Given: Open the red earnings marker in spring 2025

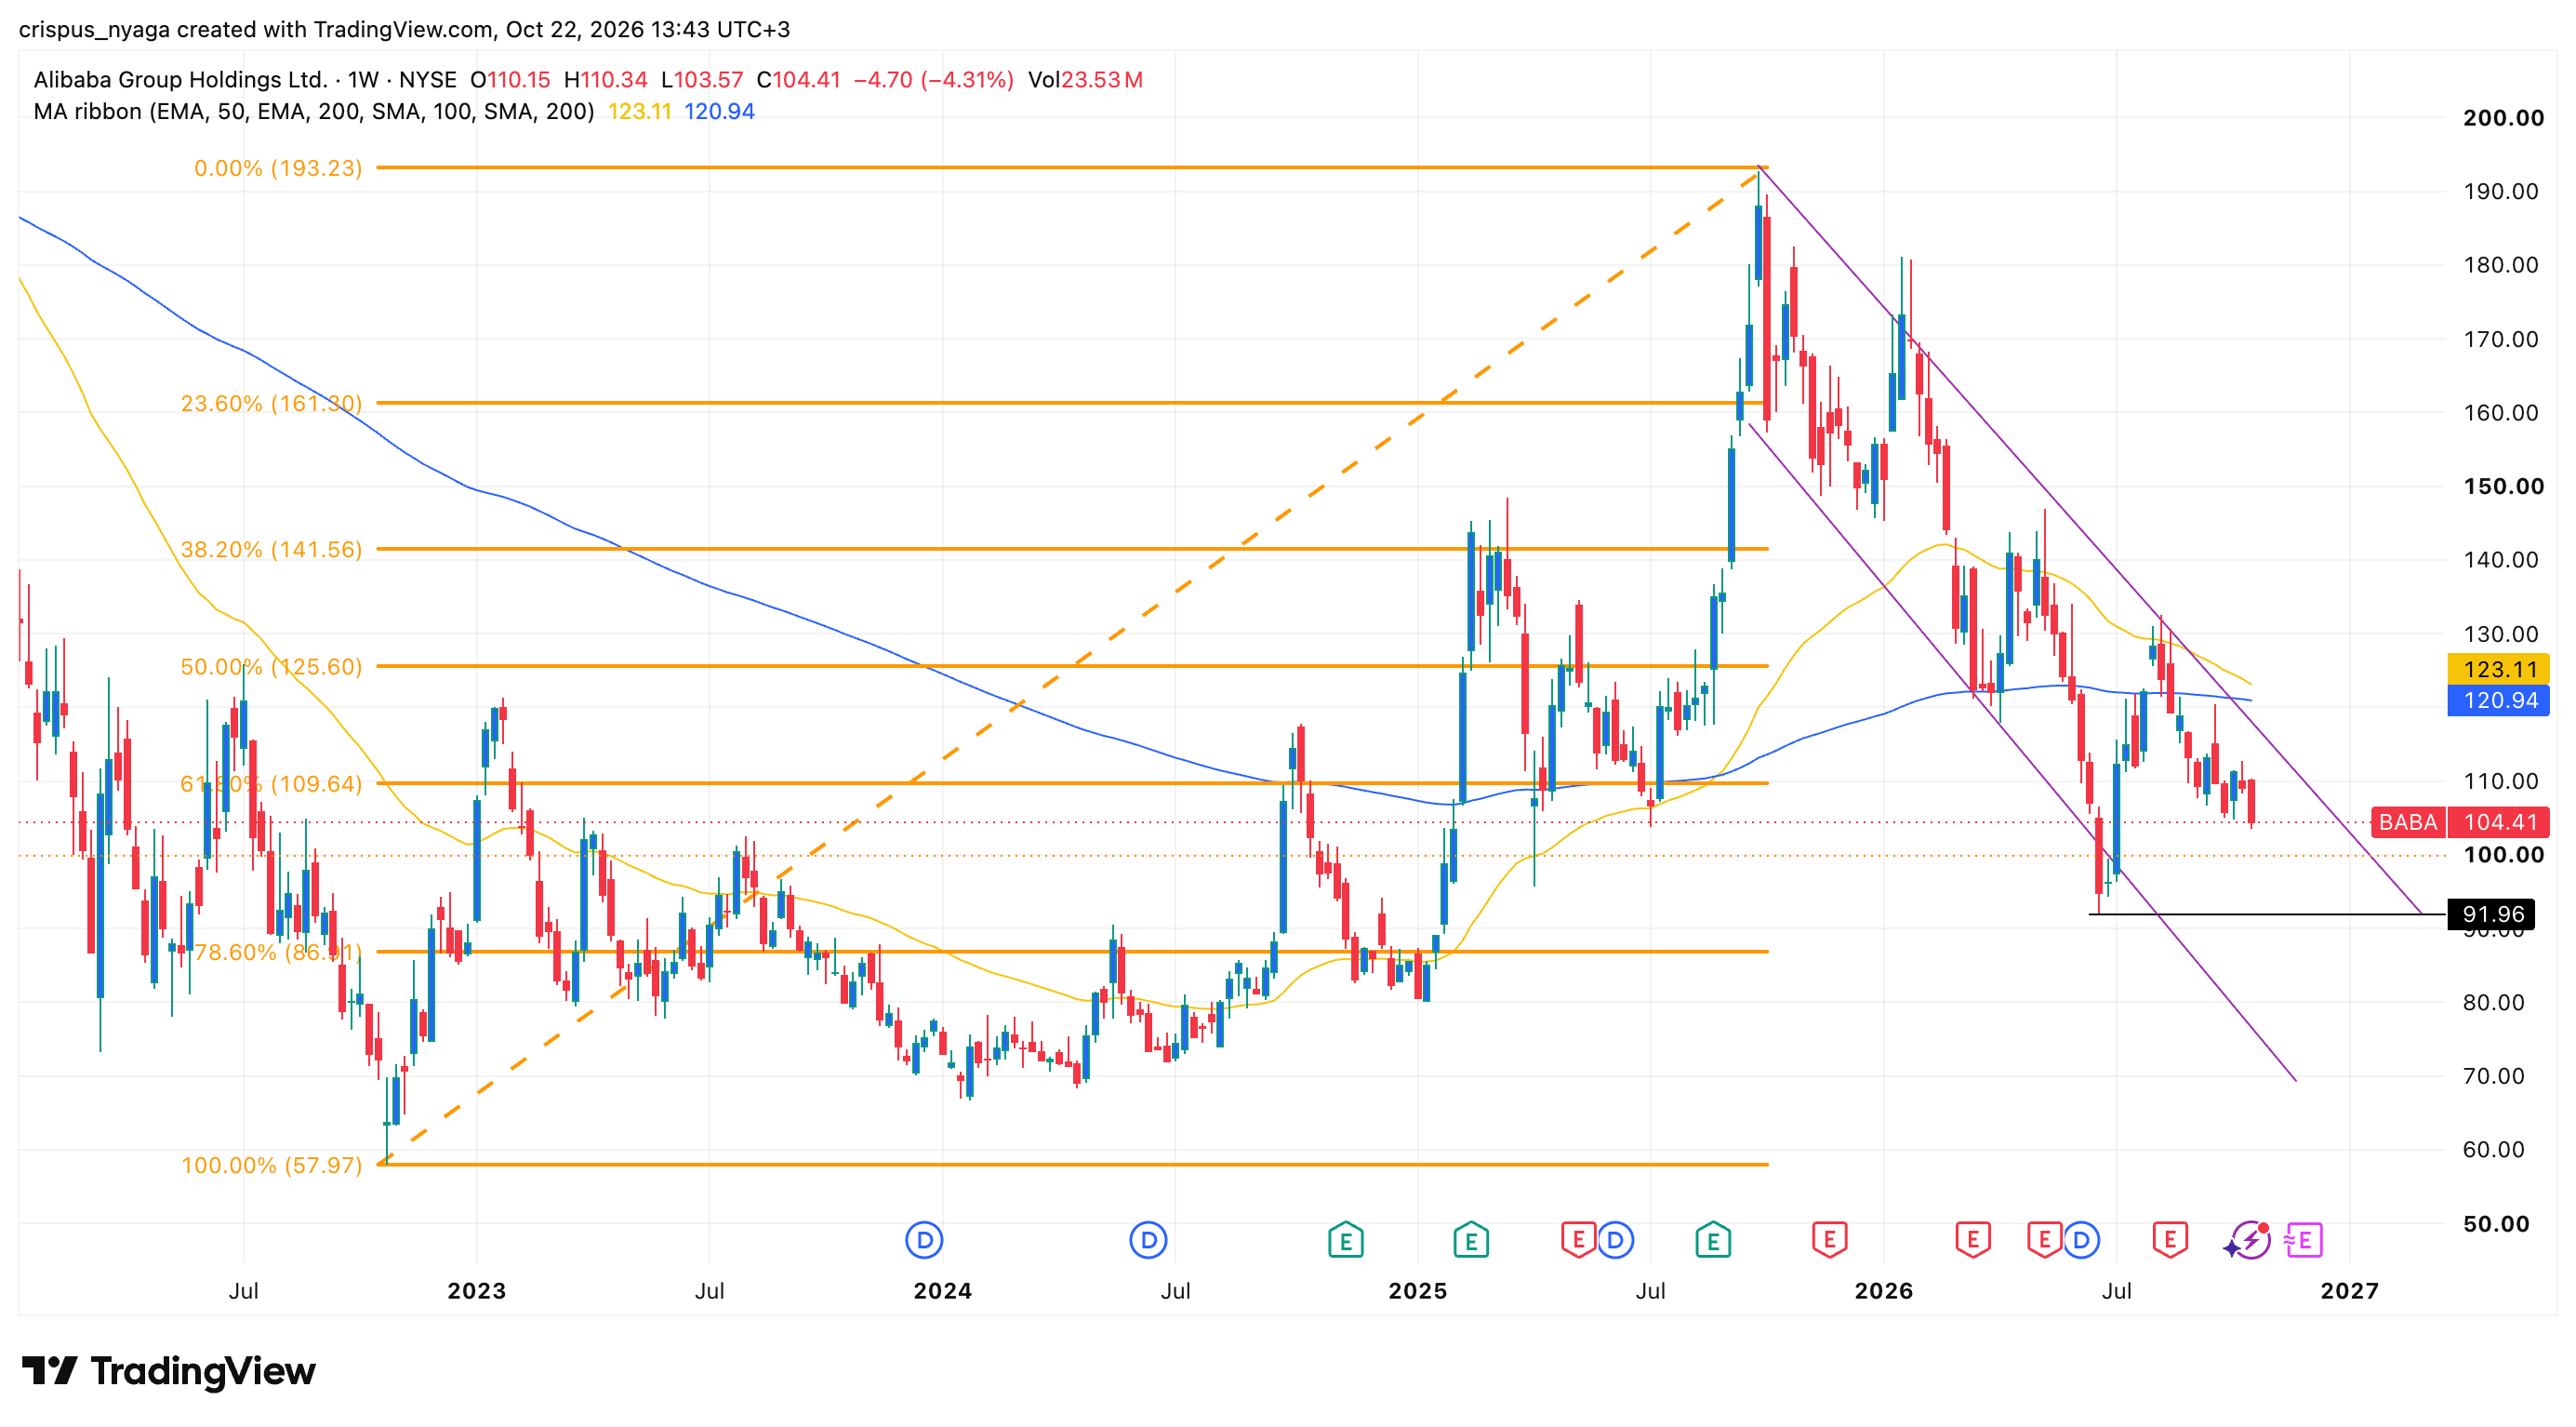Looking at the screenshot, I should click(1578, 1241).
